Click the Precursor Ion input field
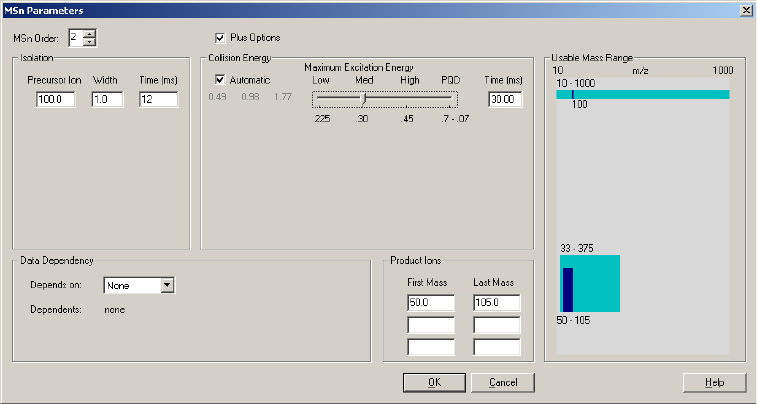The image size is (757, 404). 56,99
